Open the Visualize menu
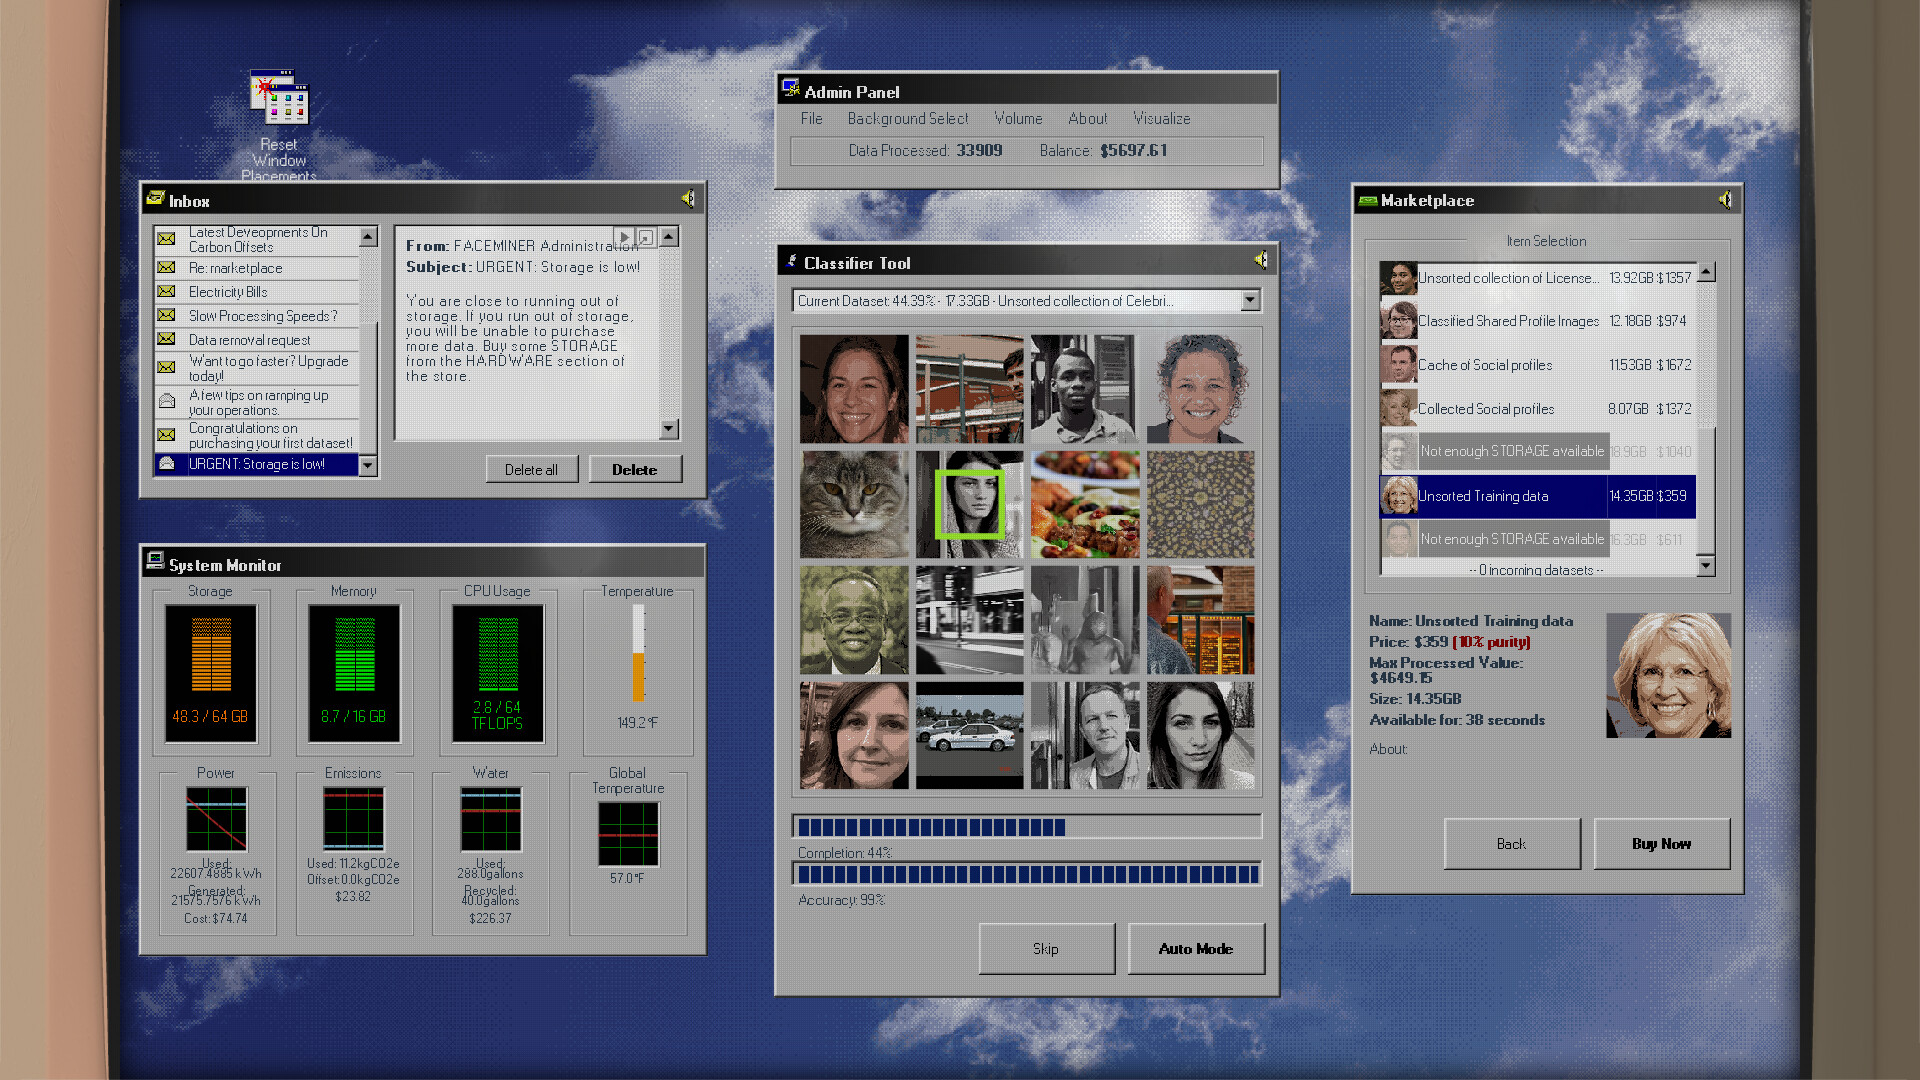The width and height of the screenshot is (1920, 1080). click(x=1162, y=118)
